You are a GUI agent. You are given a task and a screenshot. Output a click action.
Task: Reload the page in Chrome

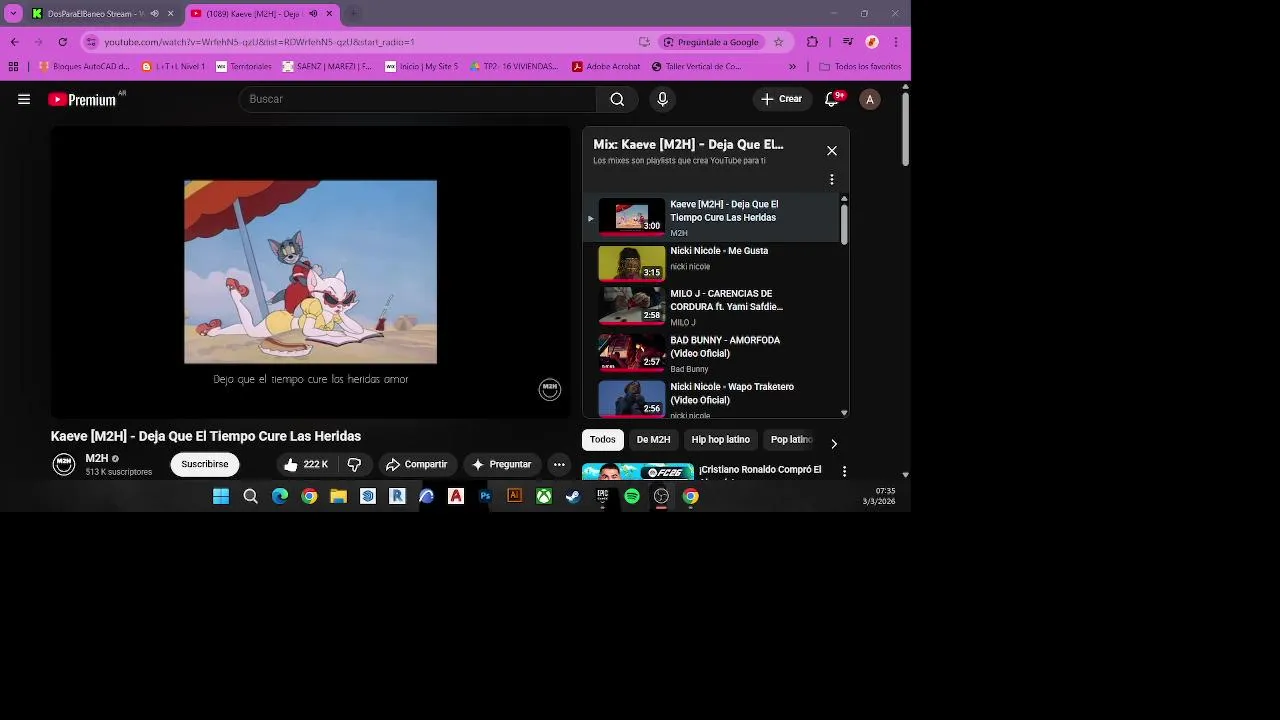tap(62, 42)
